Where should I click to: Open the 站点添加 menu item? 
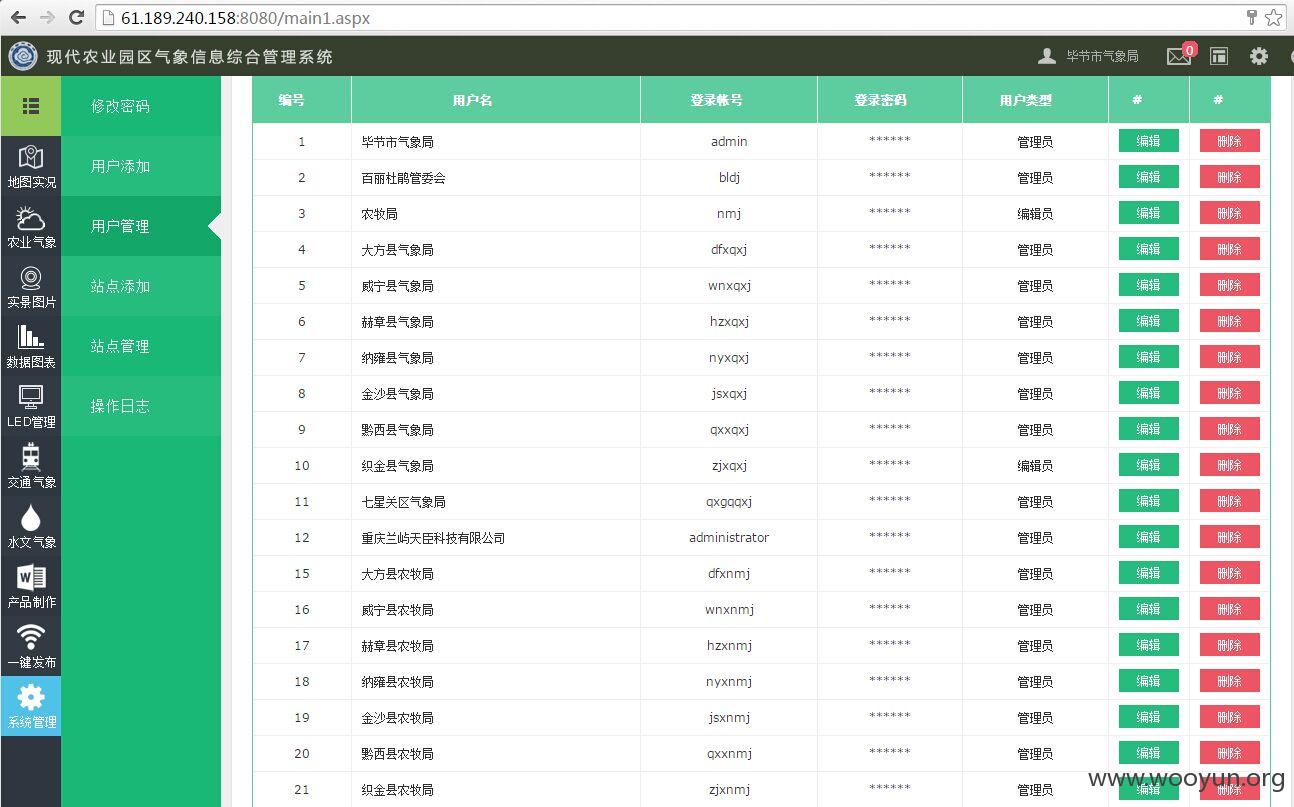[141, 286]
